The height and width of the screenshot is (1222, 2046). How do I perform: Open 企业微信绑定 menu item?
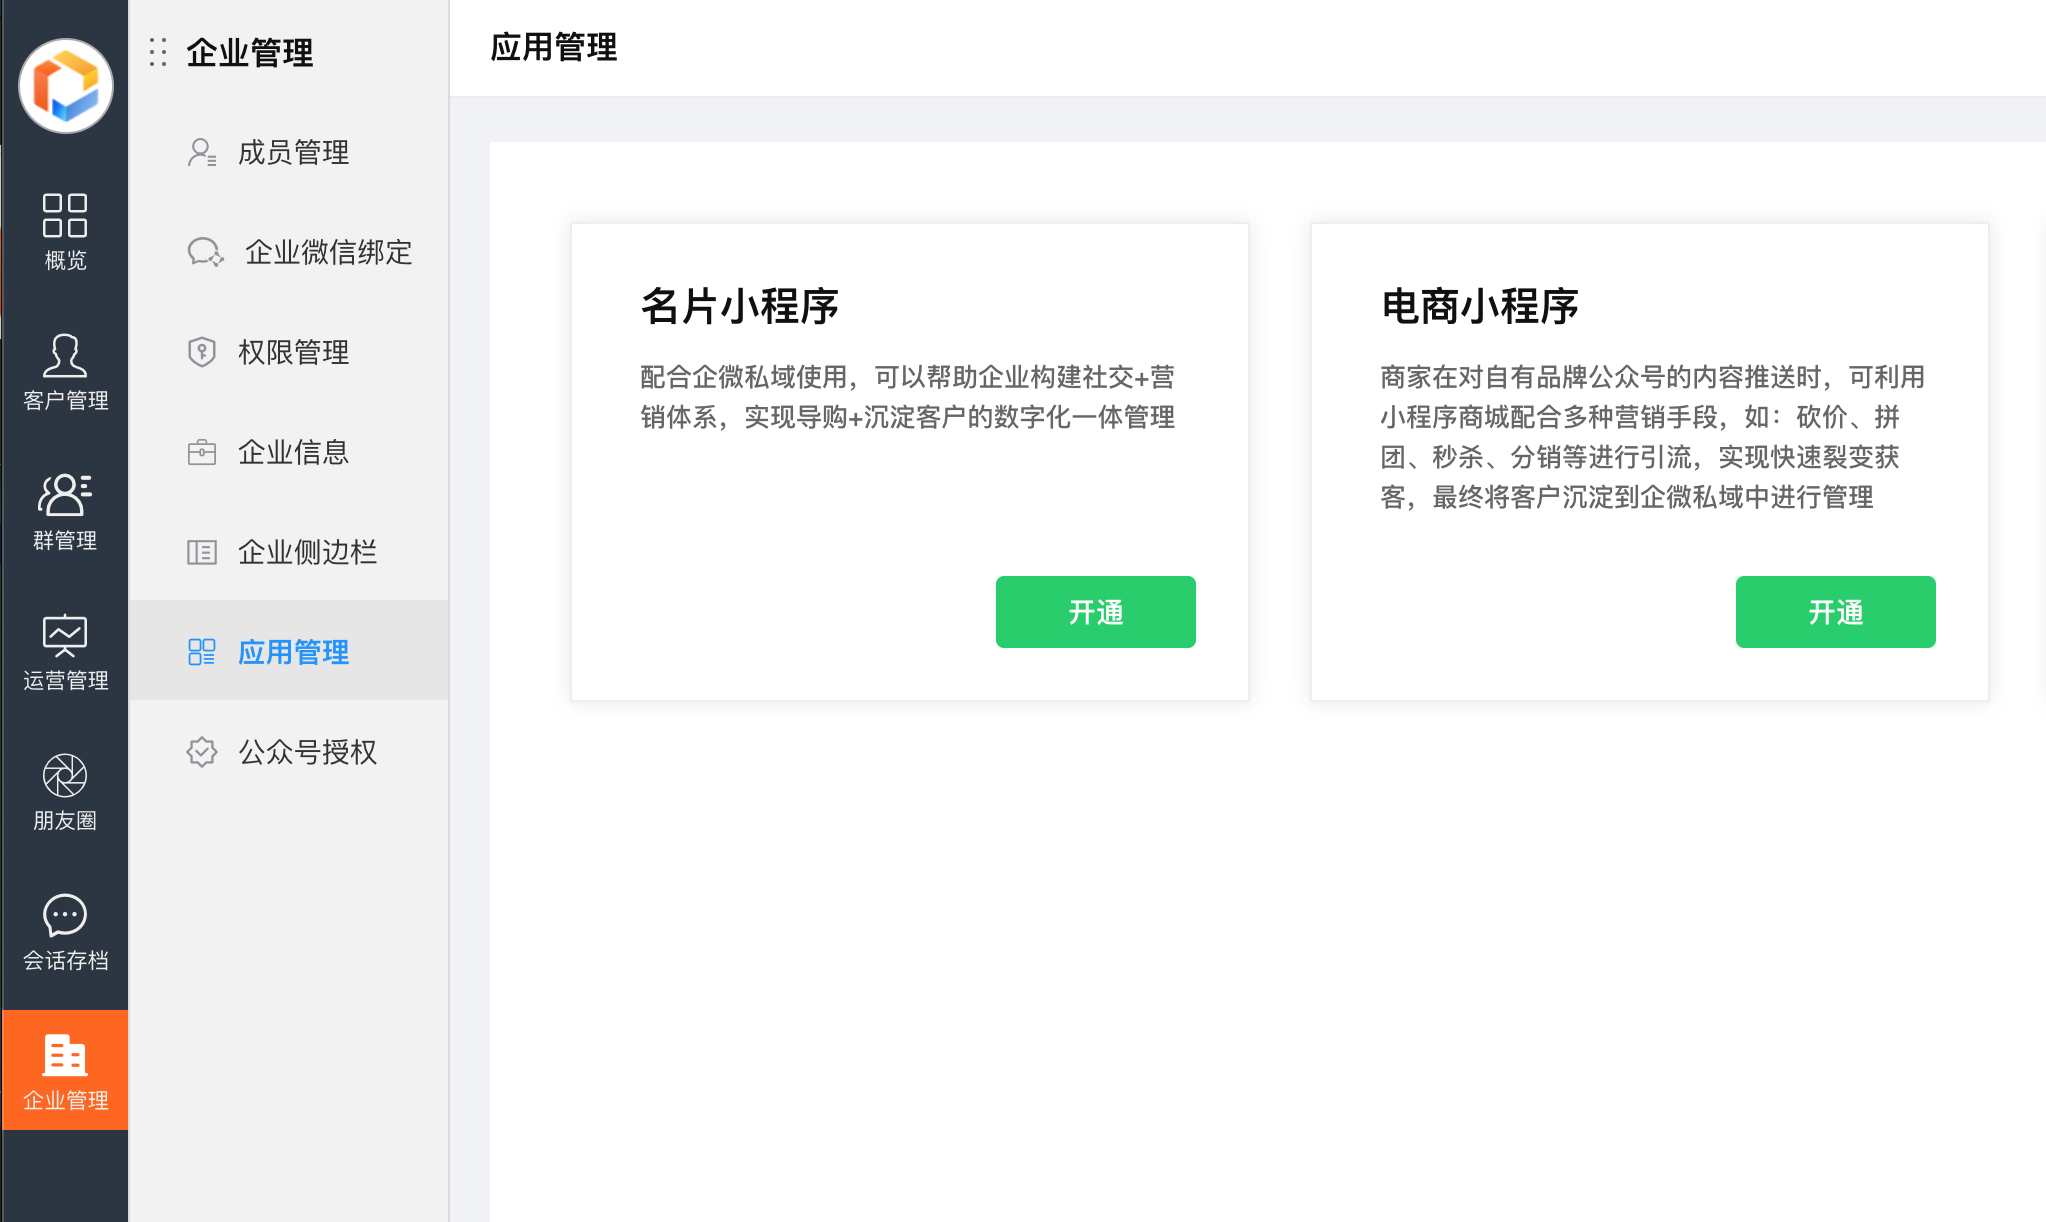328,252
